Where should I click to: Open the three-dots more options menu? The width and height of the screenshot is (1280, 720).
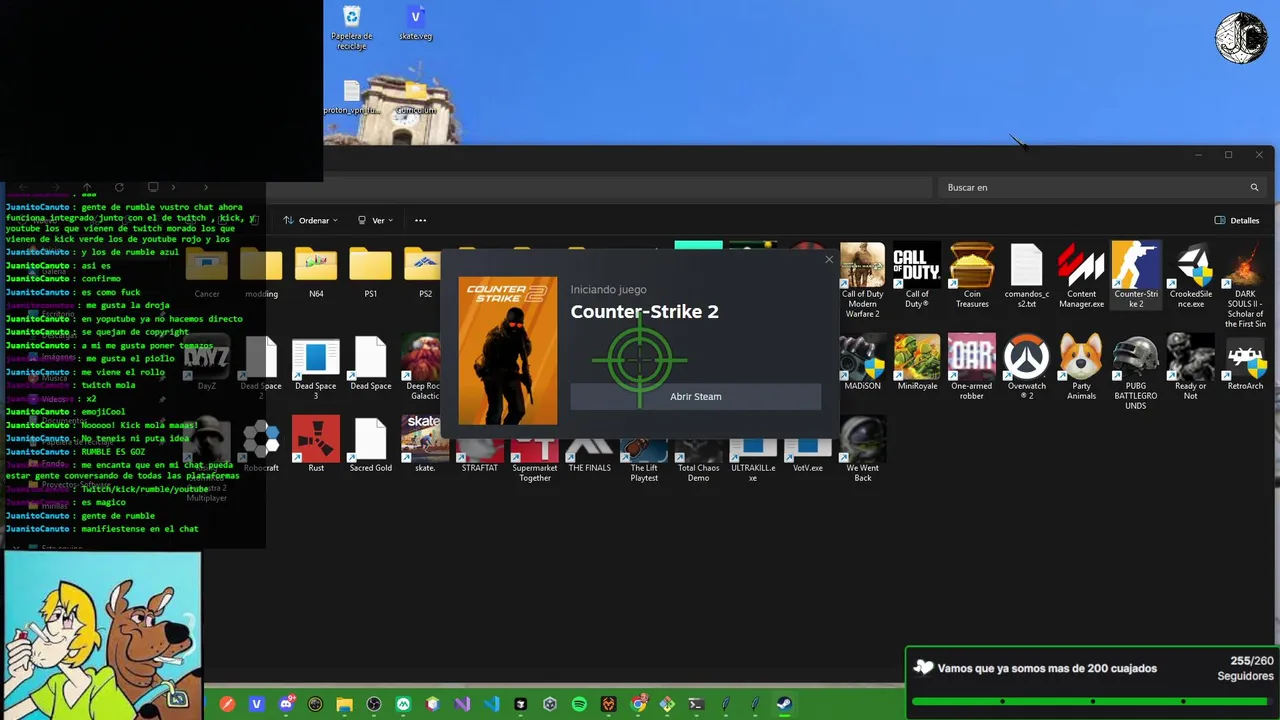(x=420, y=220)
